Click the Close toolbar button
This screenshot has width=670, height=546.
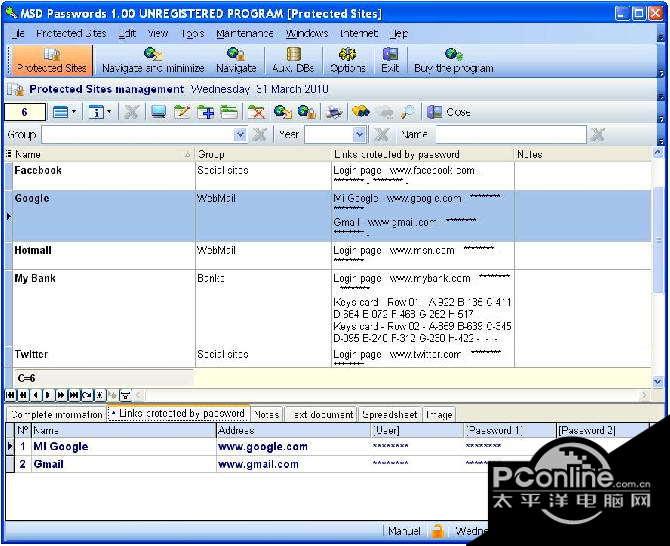click(449, 112)
